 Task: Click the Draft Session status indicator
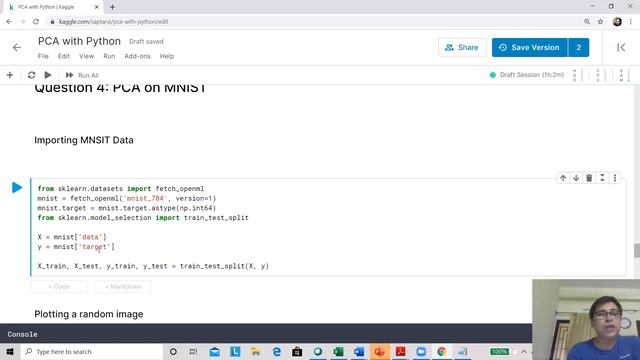(527, 75)
